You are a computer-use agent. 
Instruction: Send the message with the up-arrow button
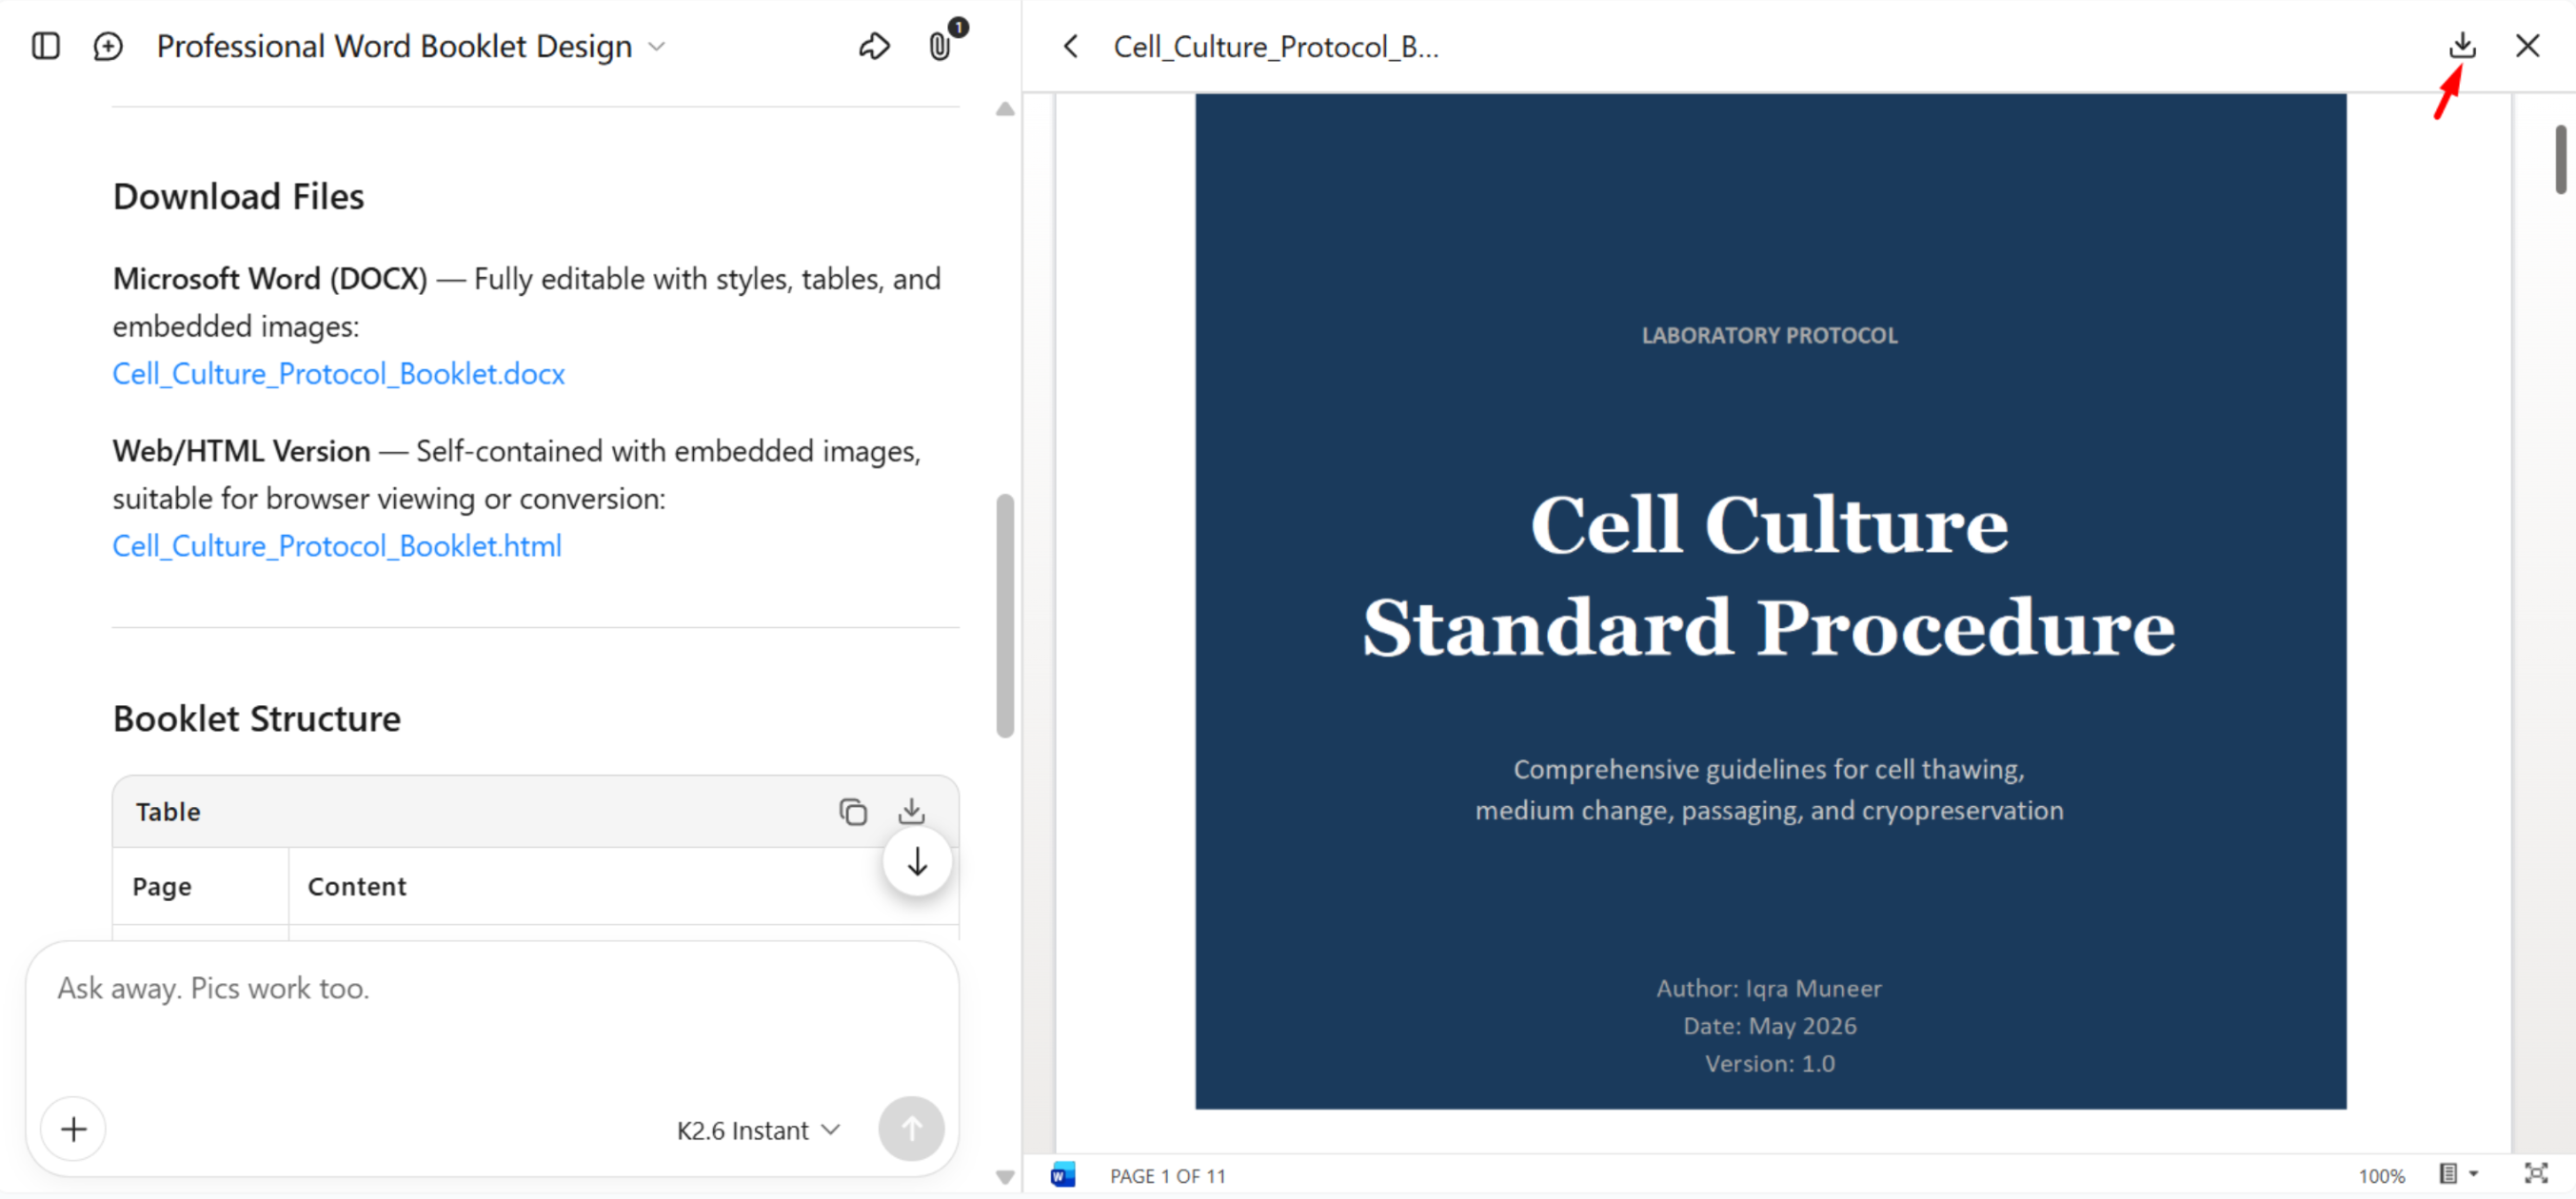pos(911,1129)
